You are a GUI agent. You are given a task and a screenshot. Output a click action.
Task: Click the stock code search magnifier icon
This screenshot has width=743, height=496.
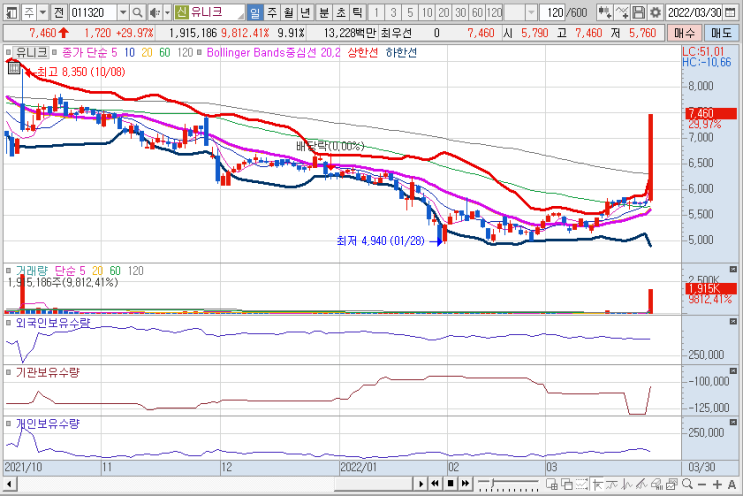coord(137,12)
